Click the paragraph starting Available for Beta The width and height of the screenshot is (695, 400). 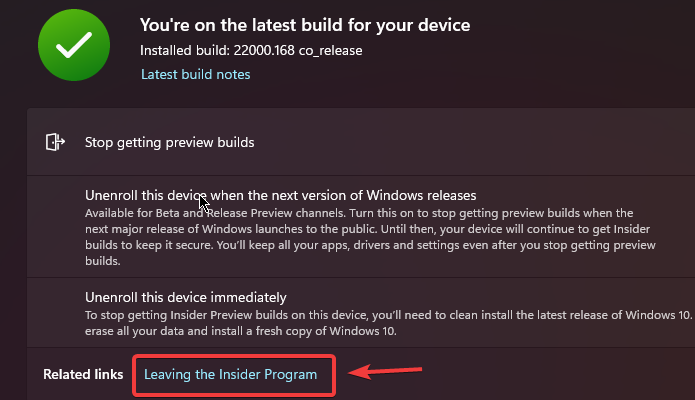pyautogui.click(x=370, y=237)
